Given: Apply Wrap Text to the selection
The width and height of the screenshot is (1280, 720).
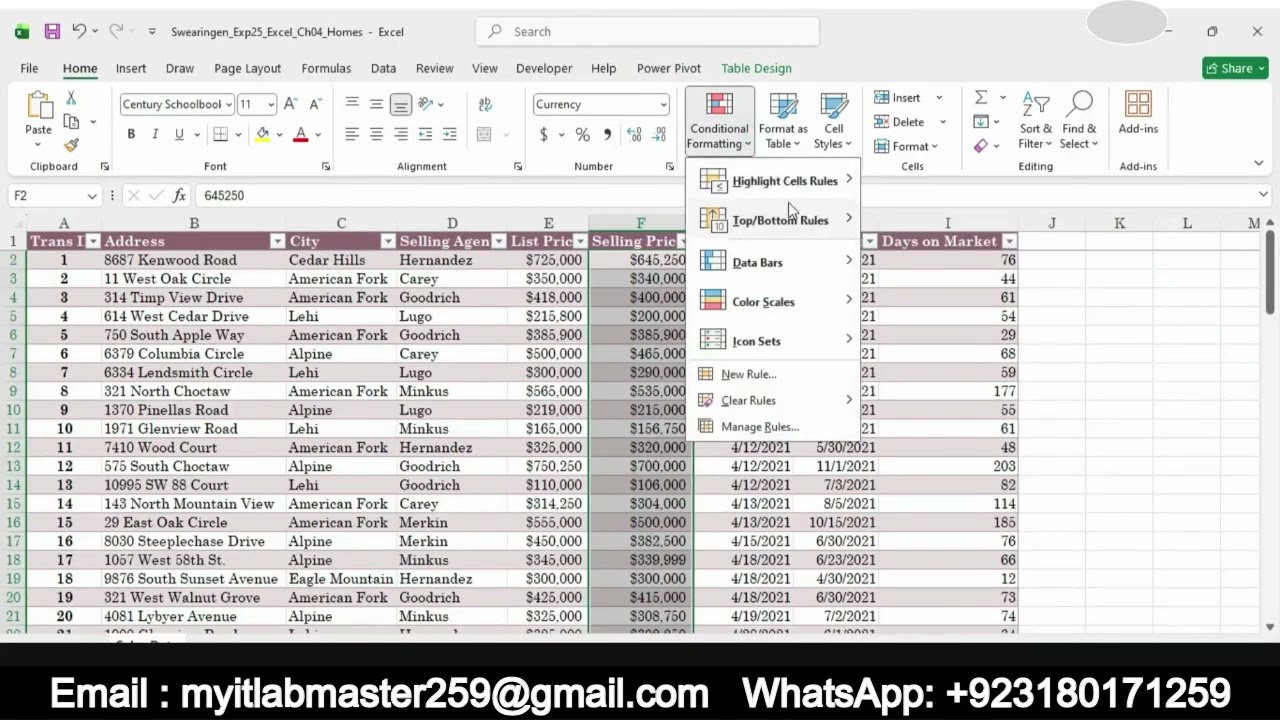Looking at the screenshot, I should pyautogui.click(x=485, y=104).
